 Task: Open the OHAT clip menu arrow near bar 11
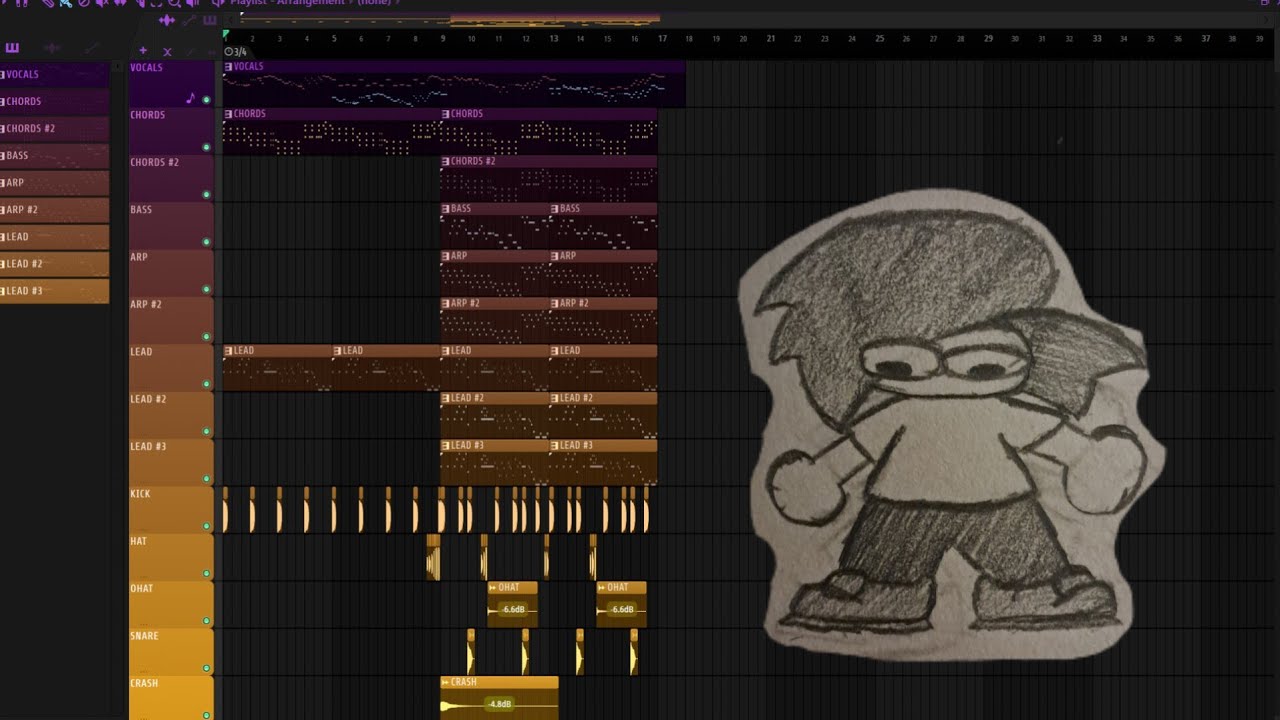tap(493, 588)
